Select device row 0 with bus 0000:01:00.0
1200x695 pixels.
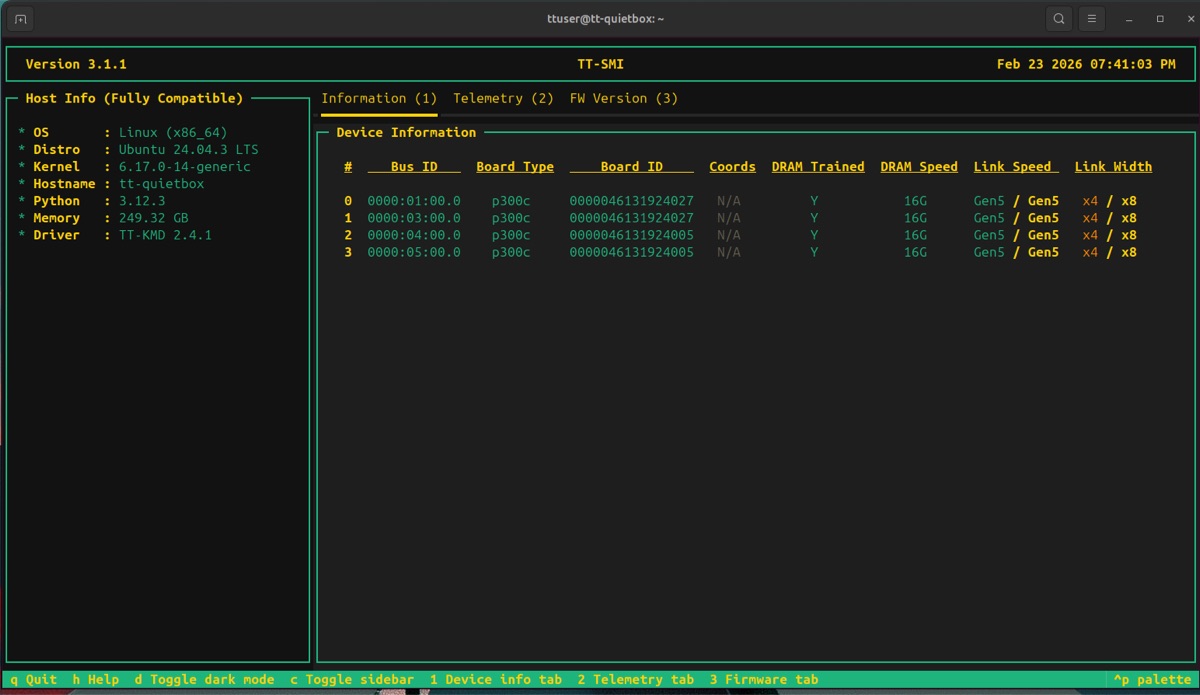click(x=414, y=201)
